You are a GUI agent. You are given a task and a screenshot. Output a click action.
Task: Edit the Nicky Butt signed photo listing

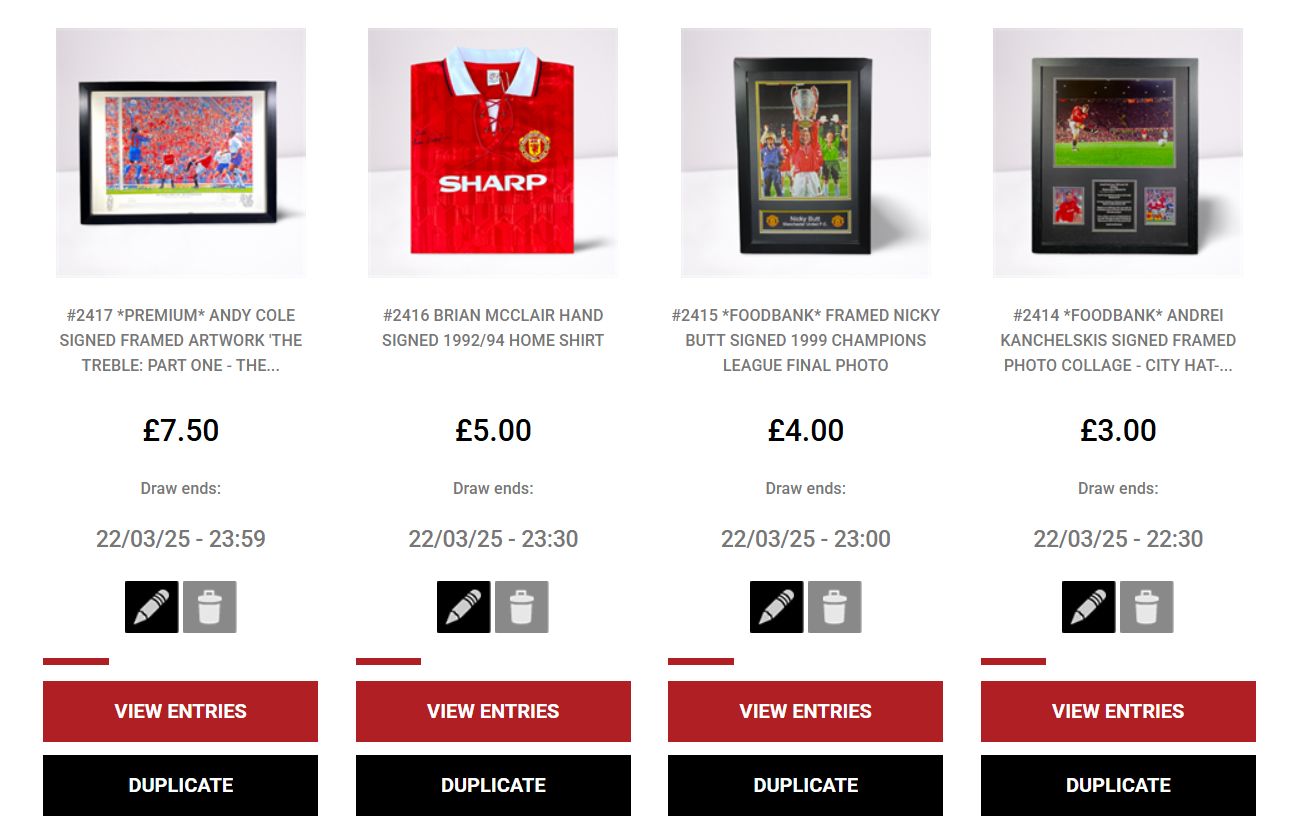[x=777, y=607]
